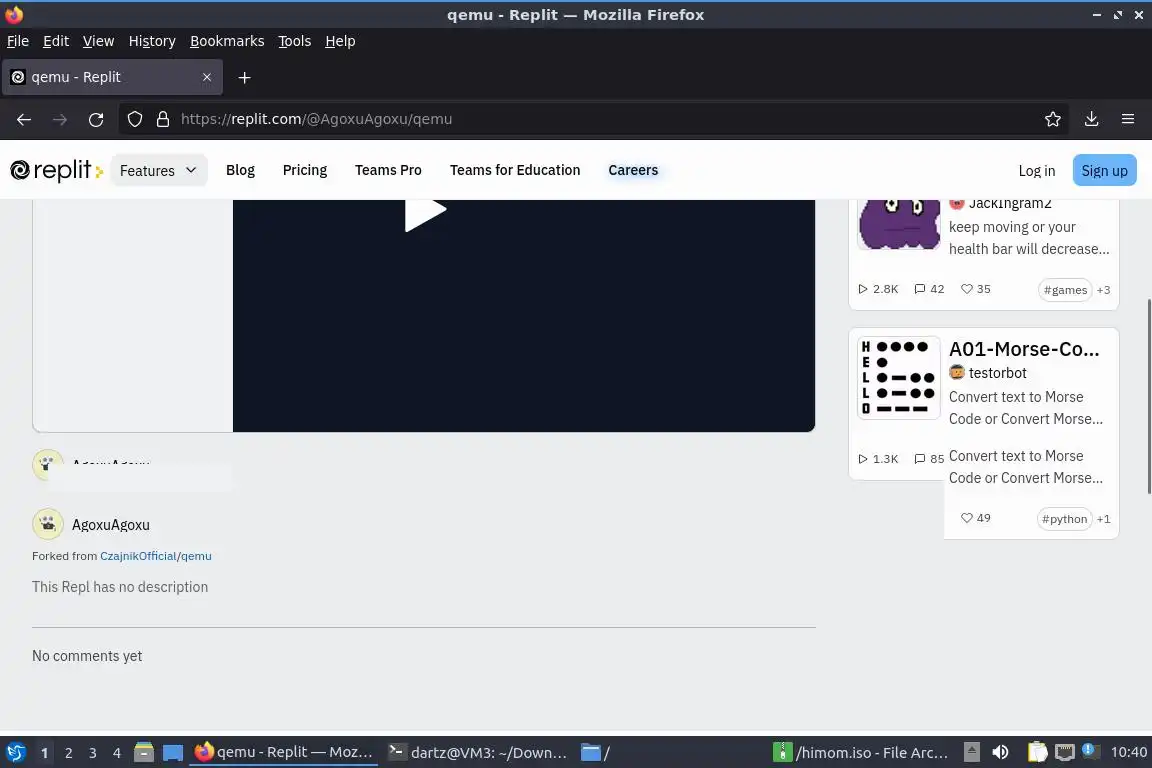Switch to workspace 4
The width and height of the screenshot is (1152, 768).
[x=117, y=753]
